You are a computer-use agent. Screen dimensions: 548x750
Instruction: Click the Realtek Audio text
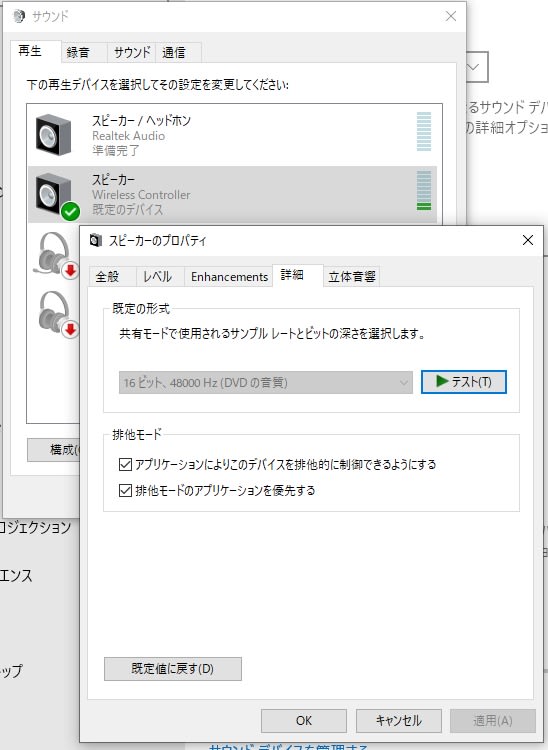(129, 136)
